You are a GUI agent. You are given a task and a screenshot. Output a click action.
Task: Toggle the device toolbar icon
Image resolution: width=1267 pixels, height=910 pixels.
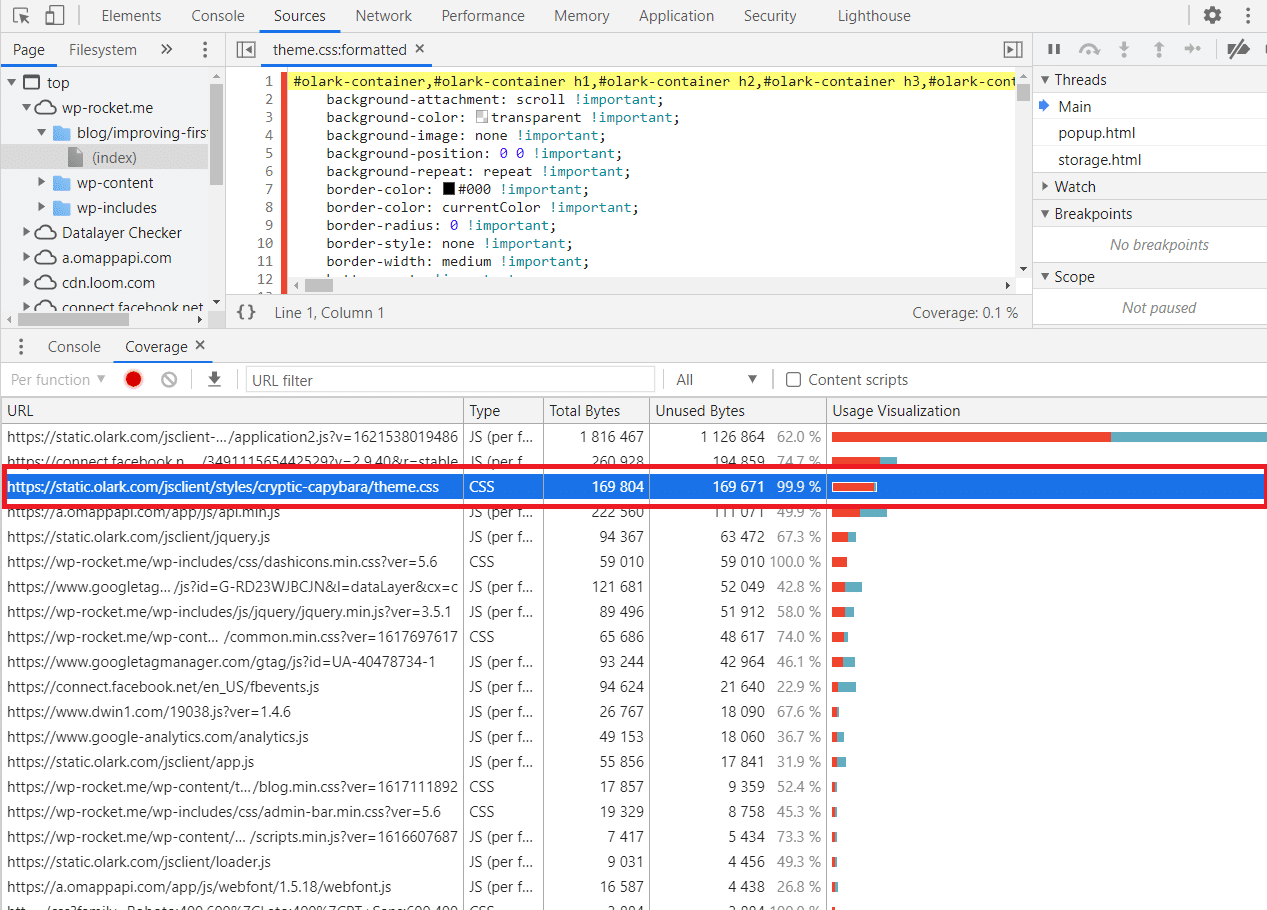point(55,16)
